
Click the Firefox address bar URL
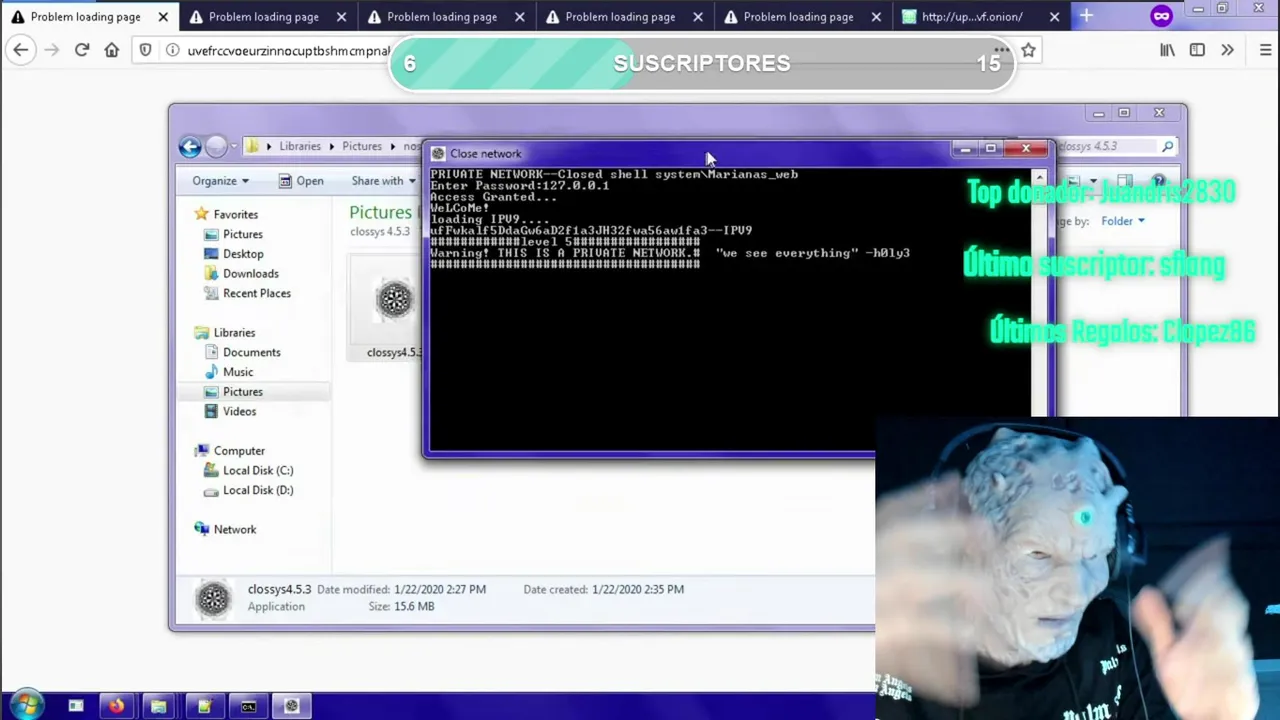point(288,51)
